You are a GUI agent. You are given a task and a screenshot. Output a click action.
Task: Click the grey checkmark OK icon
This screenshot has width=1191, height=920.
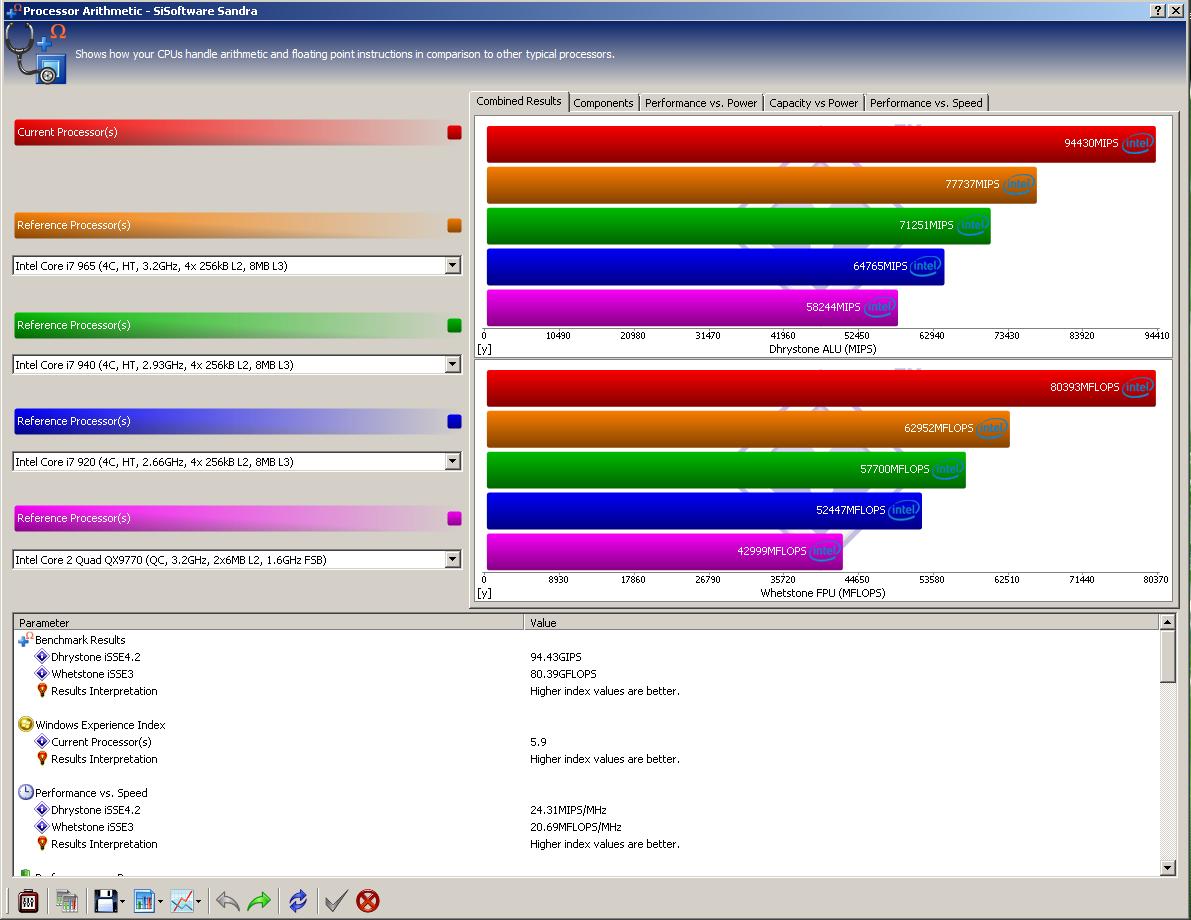335,901
